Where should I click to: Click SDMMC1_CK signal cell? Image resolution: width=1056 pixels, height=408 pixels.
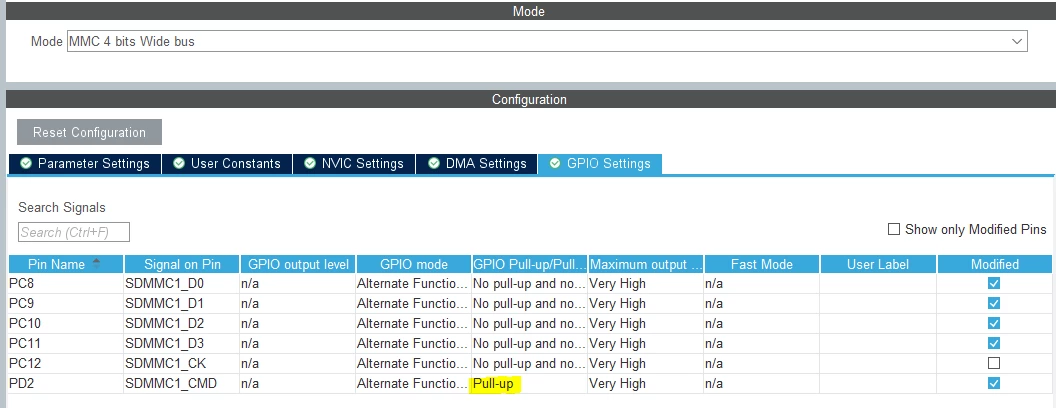pyautogui.click(x=182, y=364)
